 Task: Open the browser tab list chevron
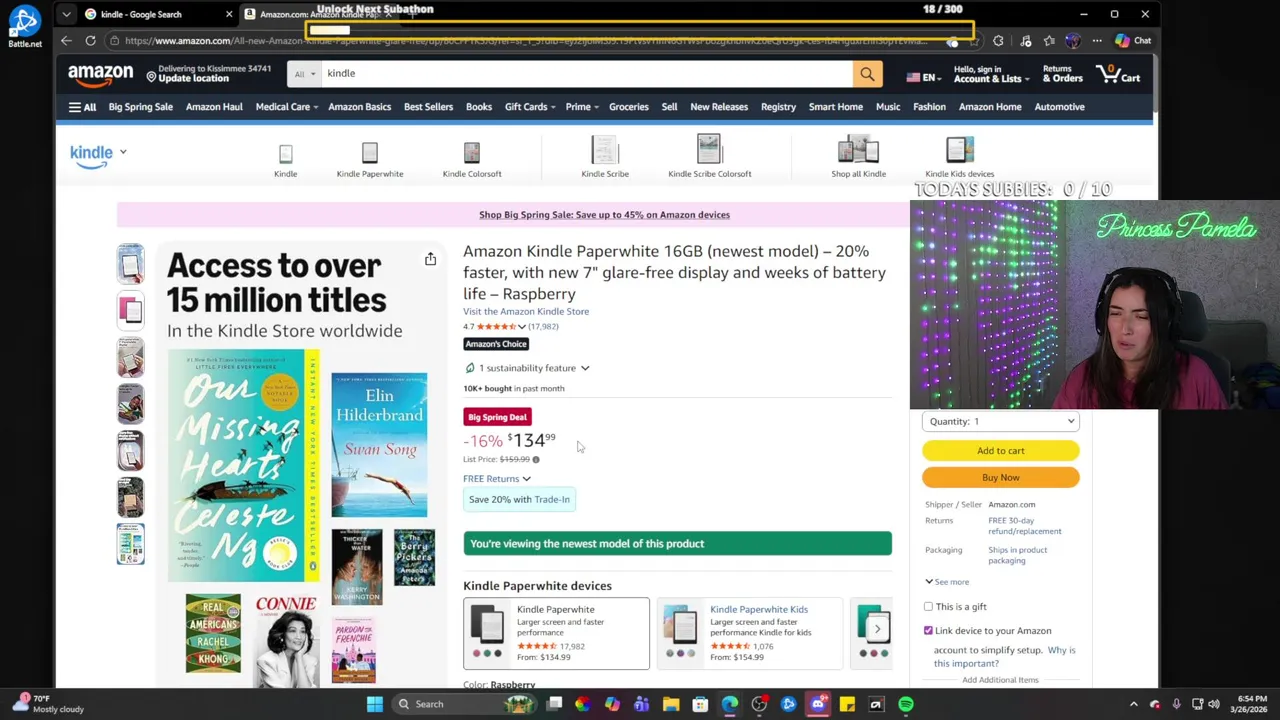[x=66, y=14]
